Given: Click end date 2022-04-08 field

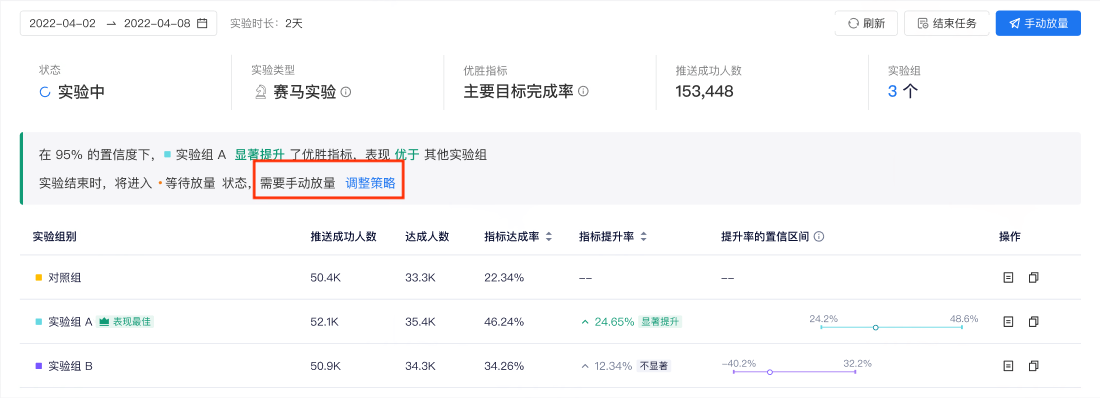Looking at the screenshot, I should point(157,23).
